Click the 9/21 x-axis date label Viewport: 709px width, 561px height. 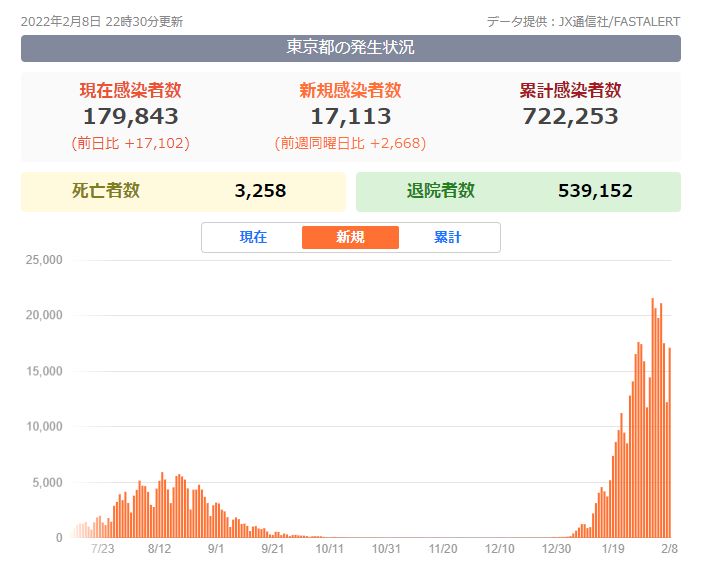[273, 549]
